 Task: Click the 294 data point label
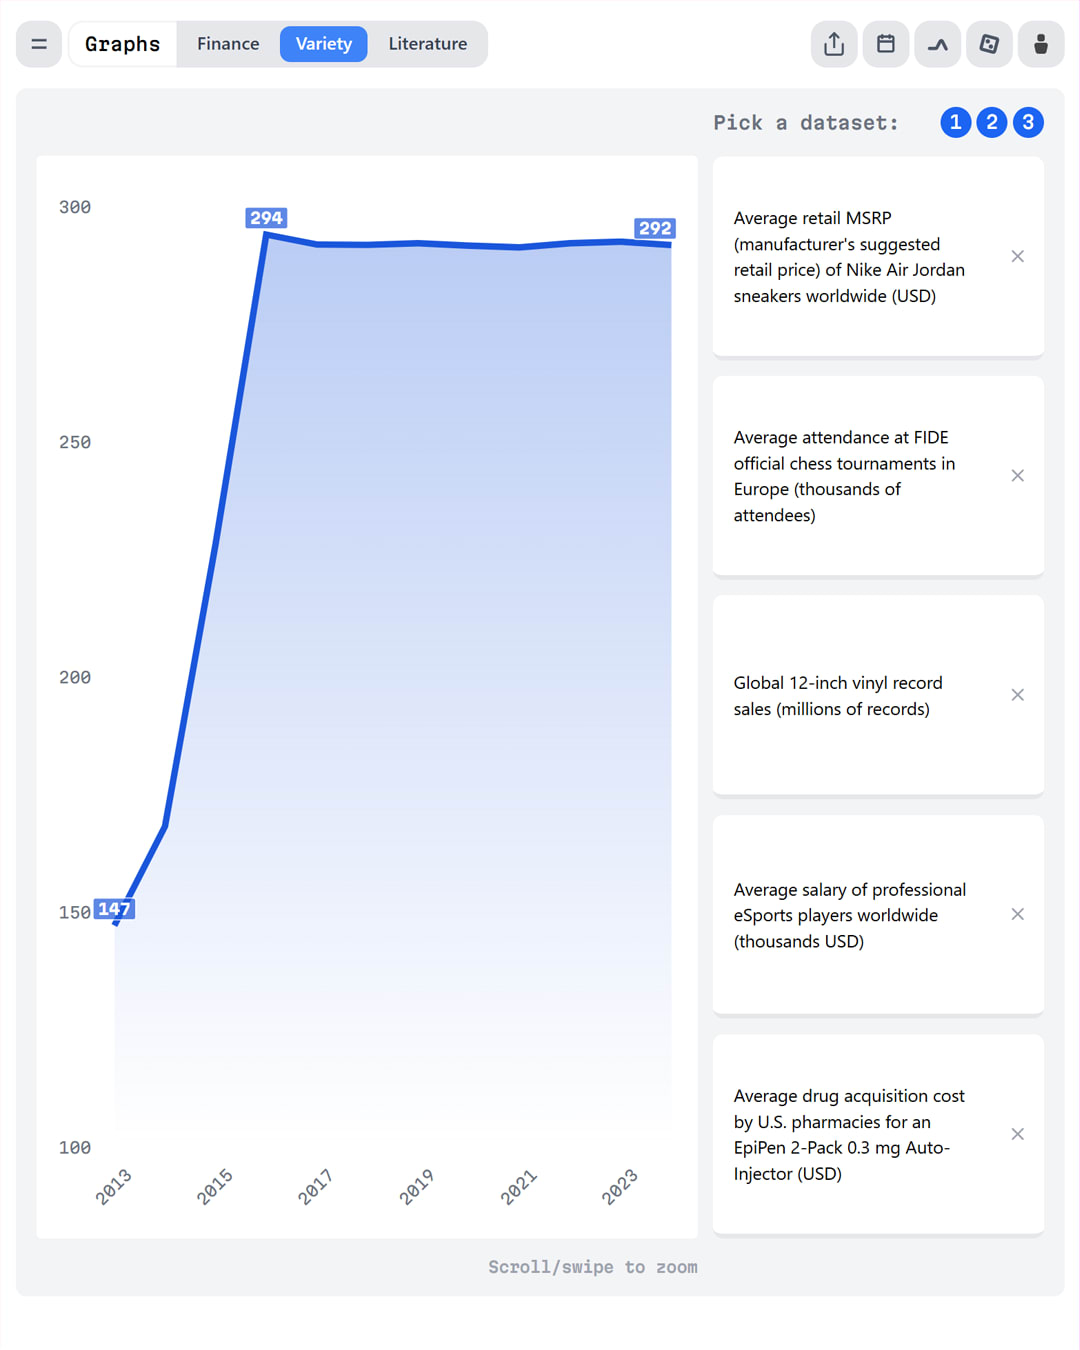265,217
